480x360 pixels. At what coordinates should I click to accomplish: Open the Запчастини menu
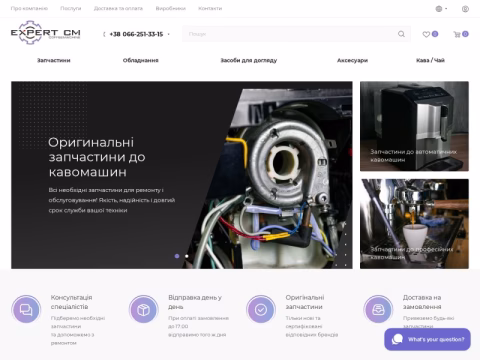point(54,60)
